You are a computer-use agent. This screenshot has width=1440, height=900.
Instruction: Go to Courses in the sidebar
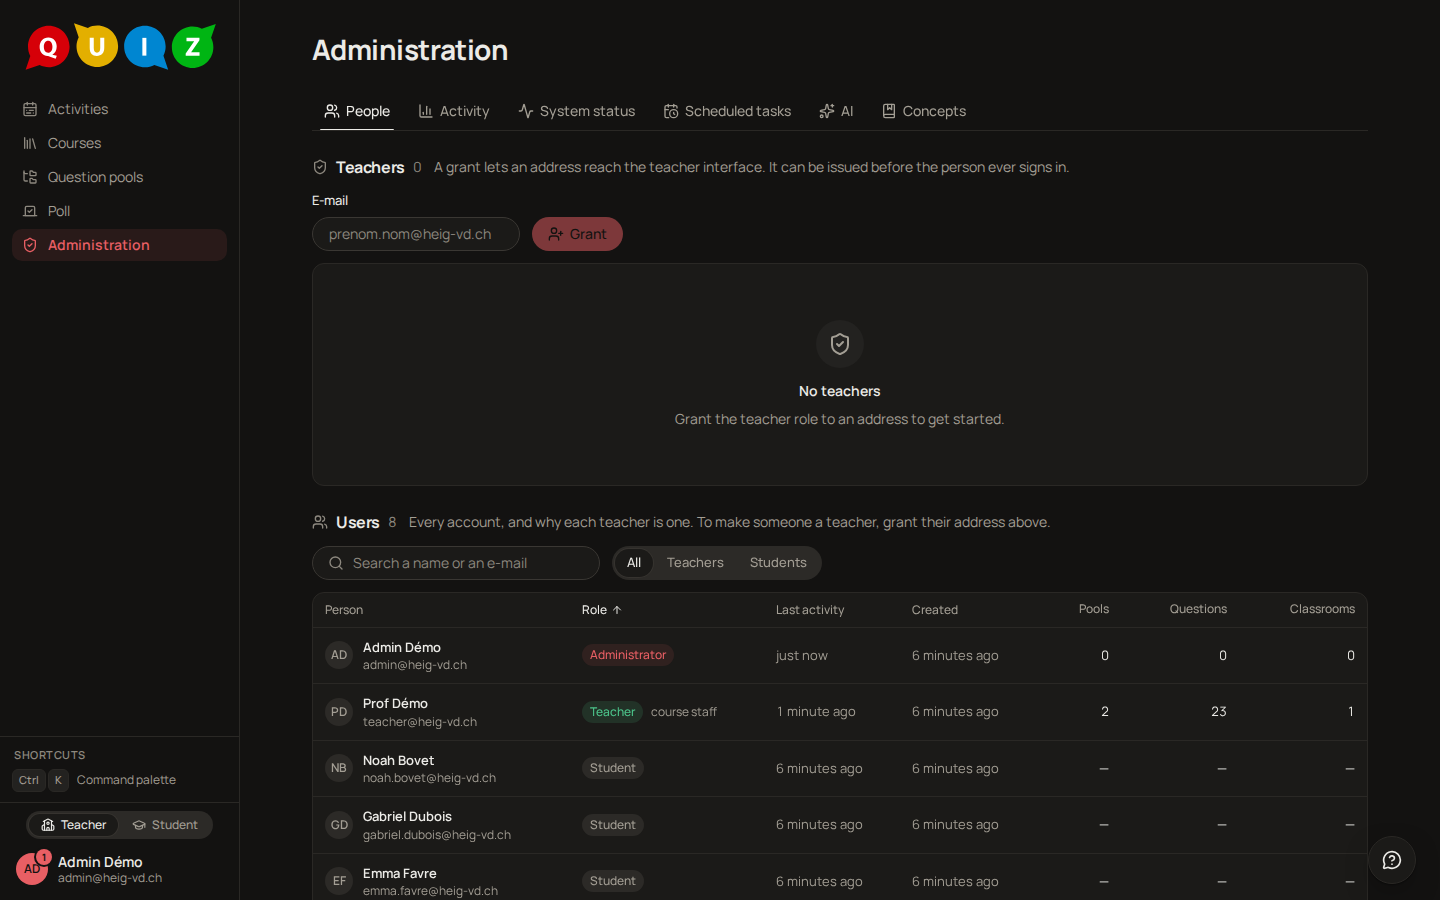point(119,143)
